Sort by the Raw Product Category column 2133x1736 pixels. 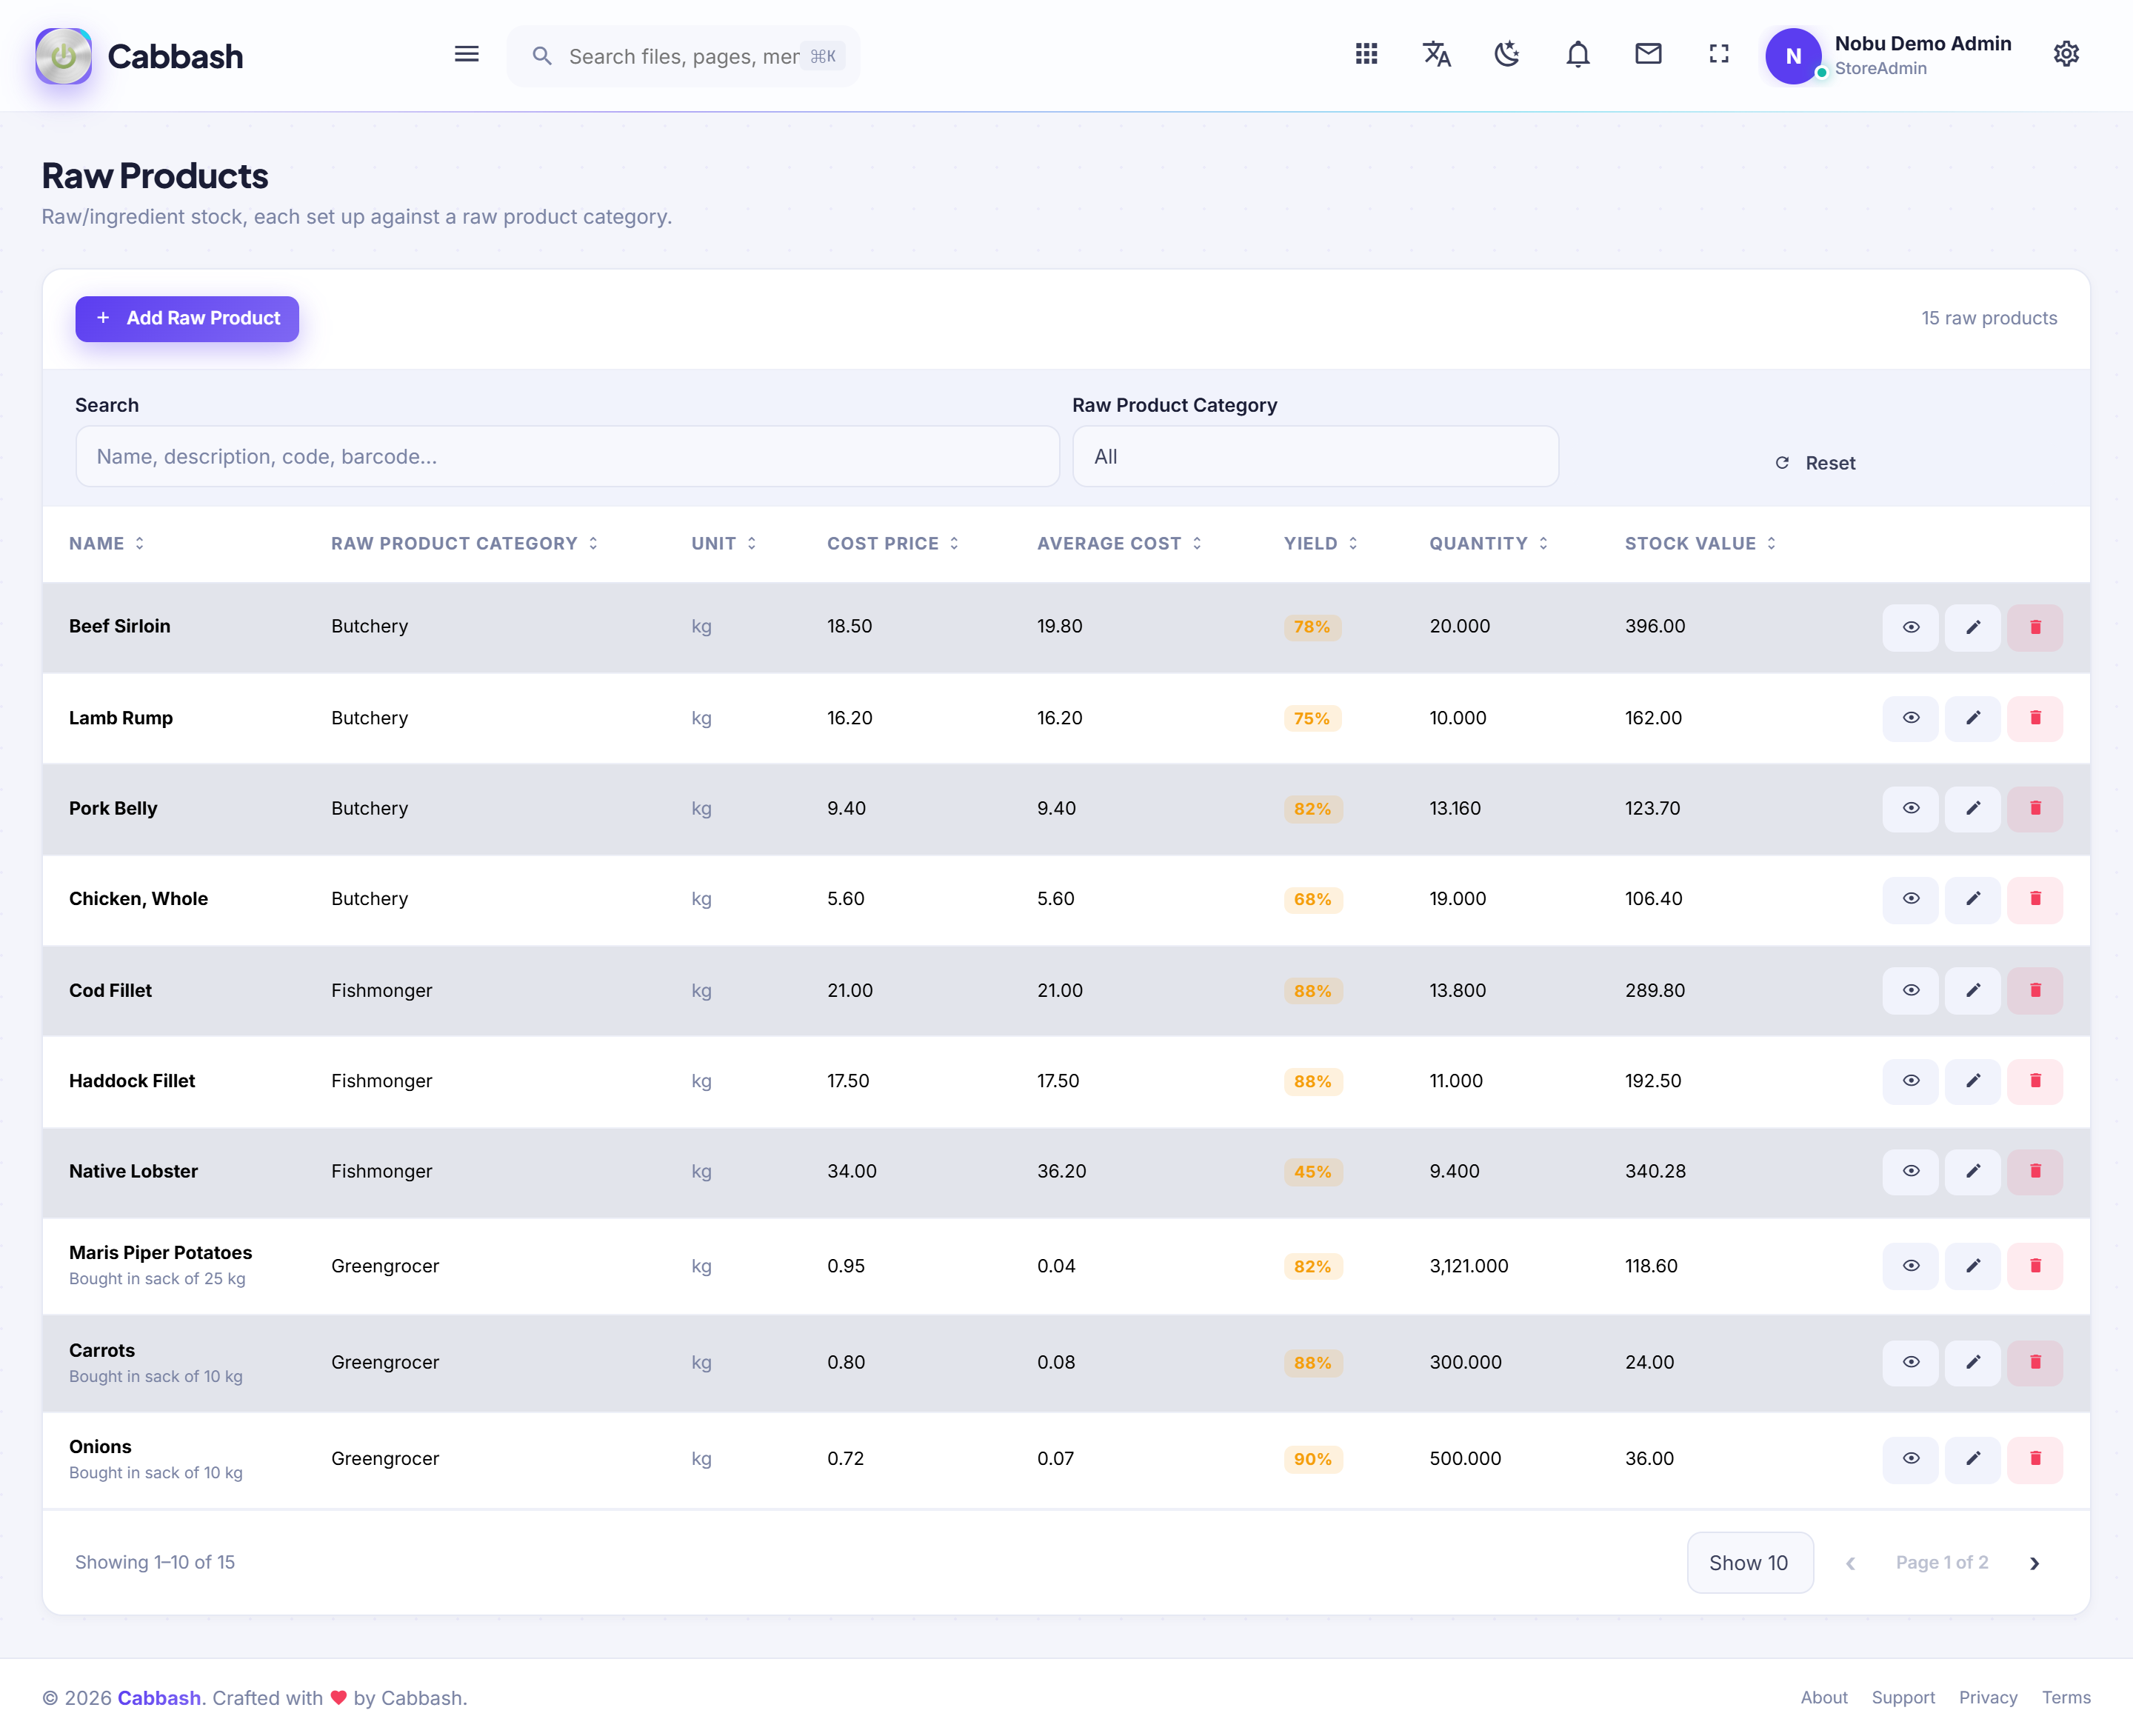pos(465,543)
